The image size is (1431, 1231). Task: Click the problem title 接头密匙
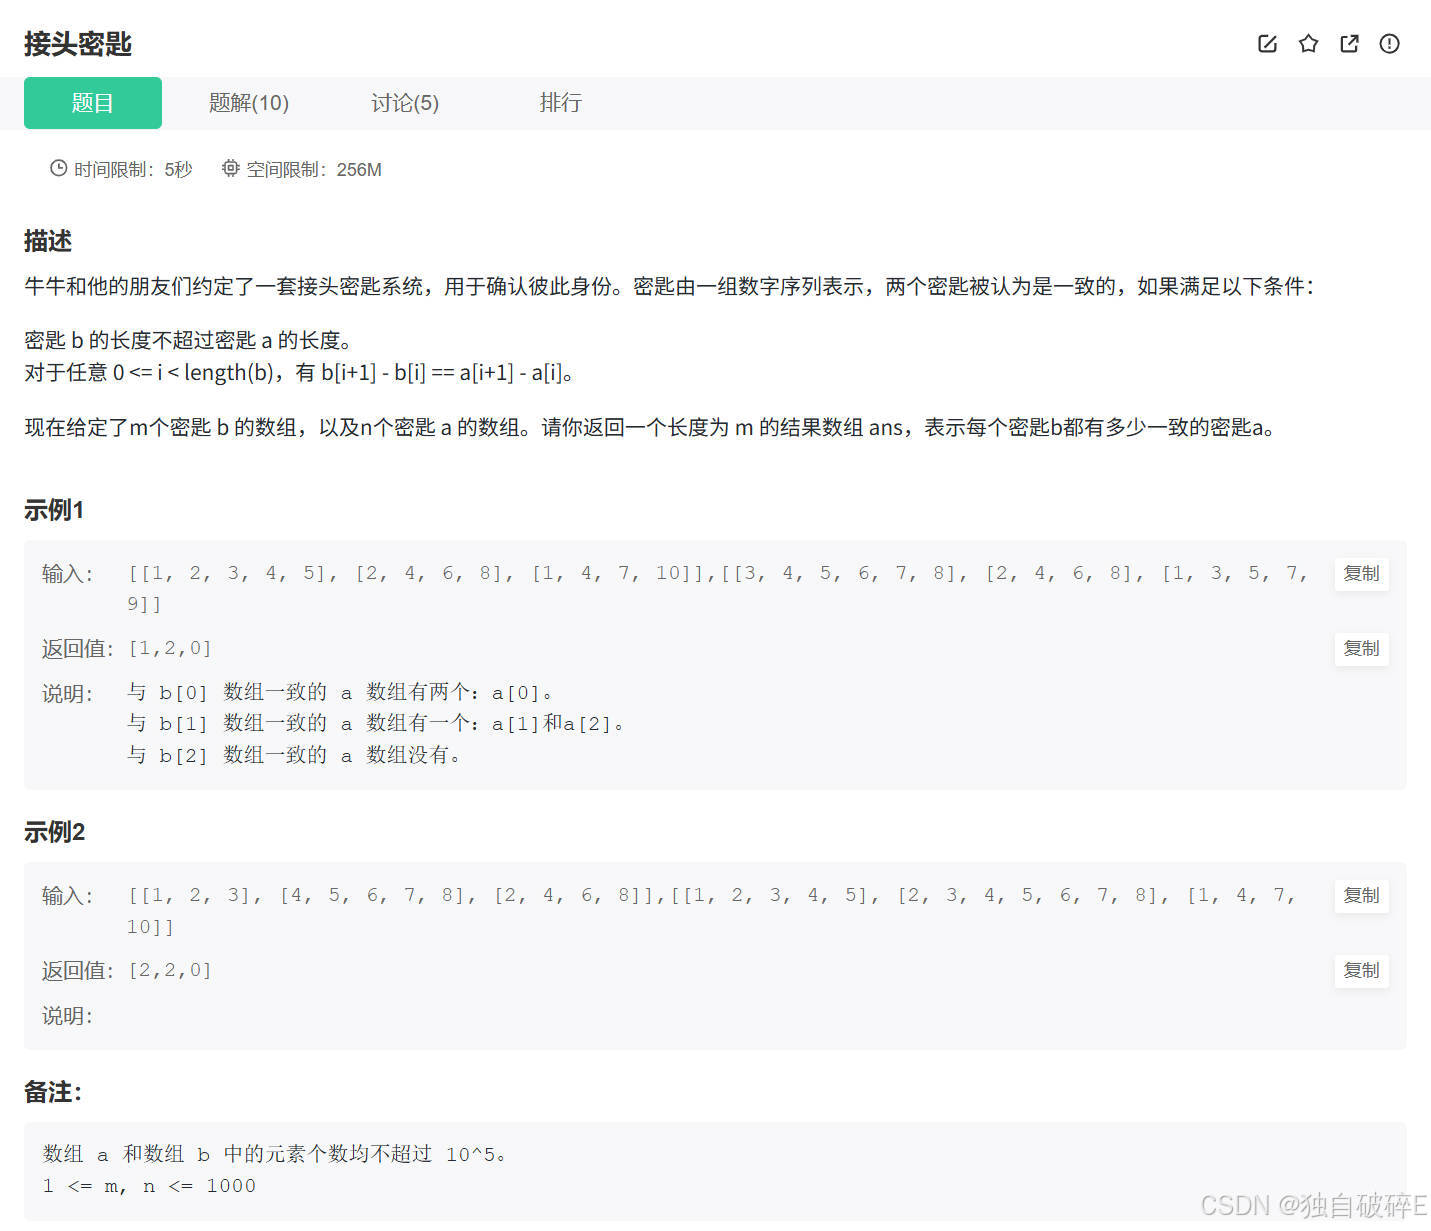click(78, 44)
